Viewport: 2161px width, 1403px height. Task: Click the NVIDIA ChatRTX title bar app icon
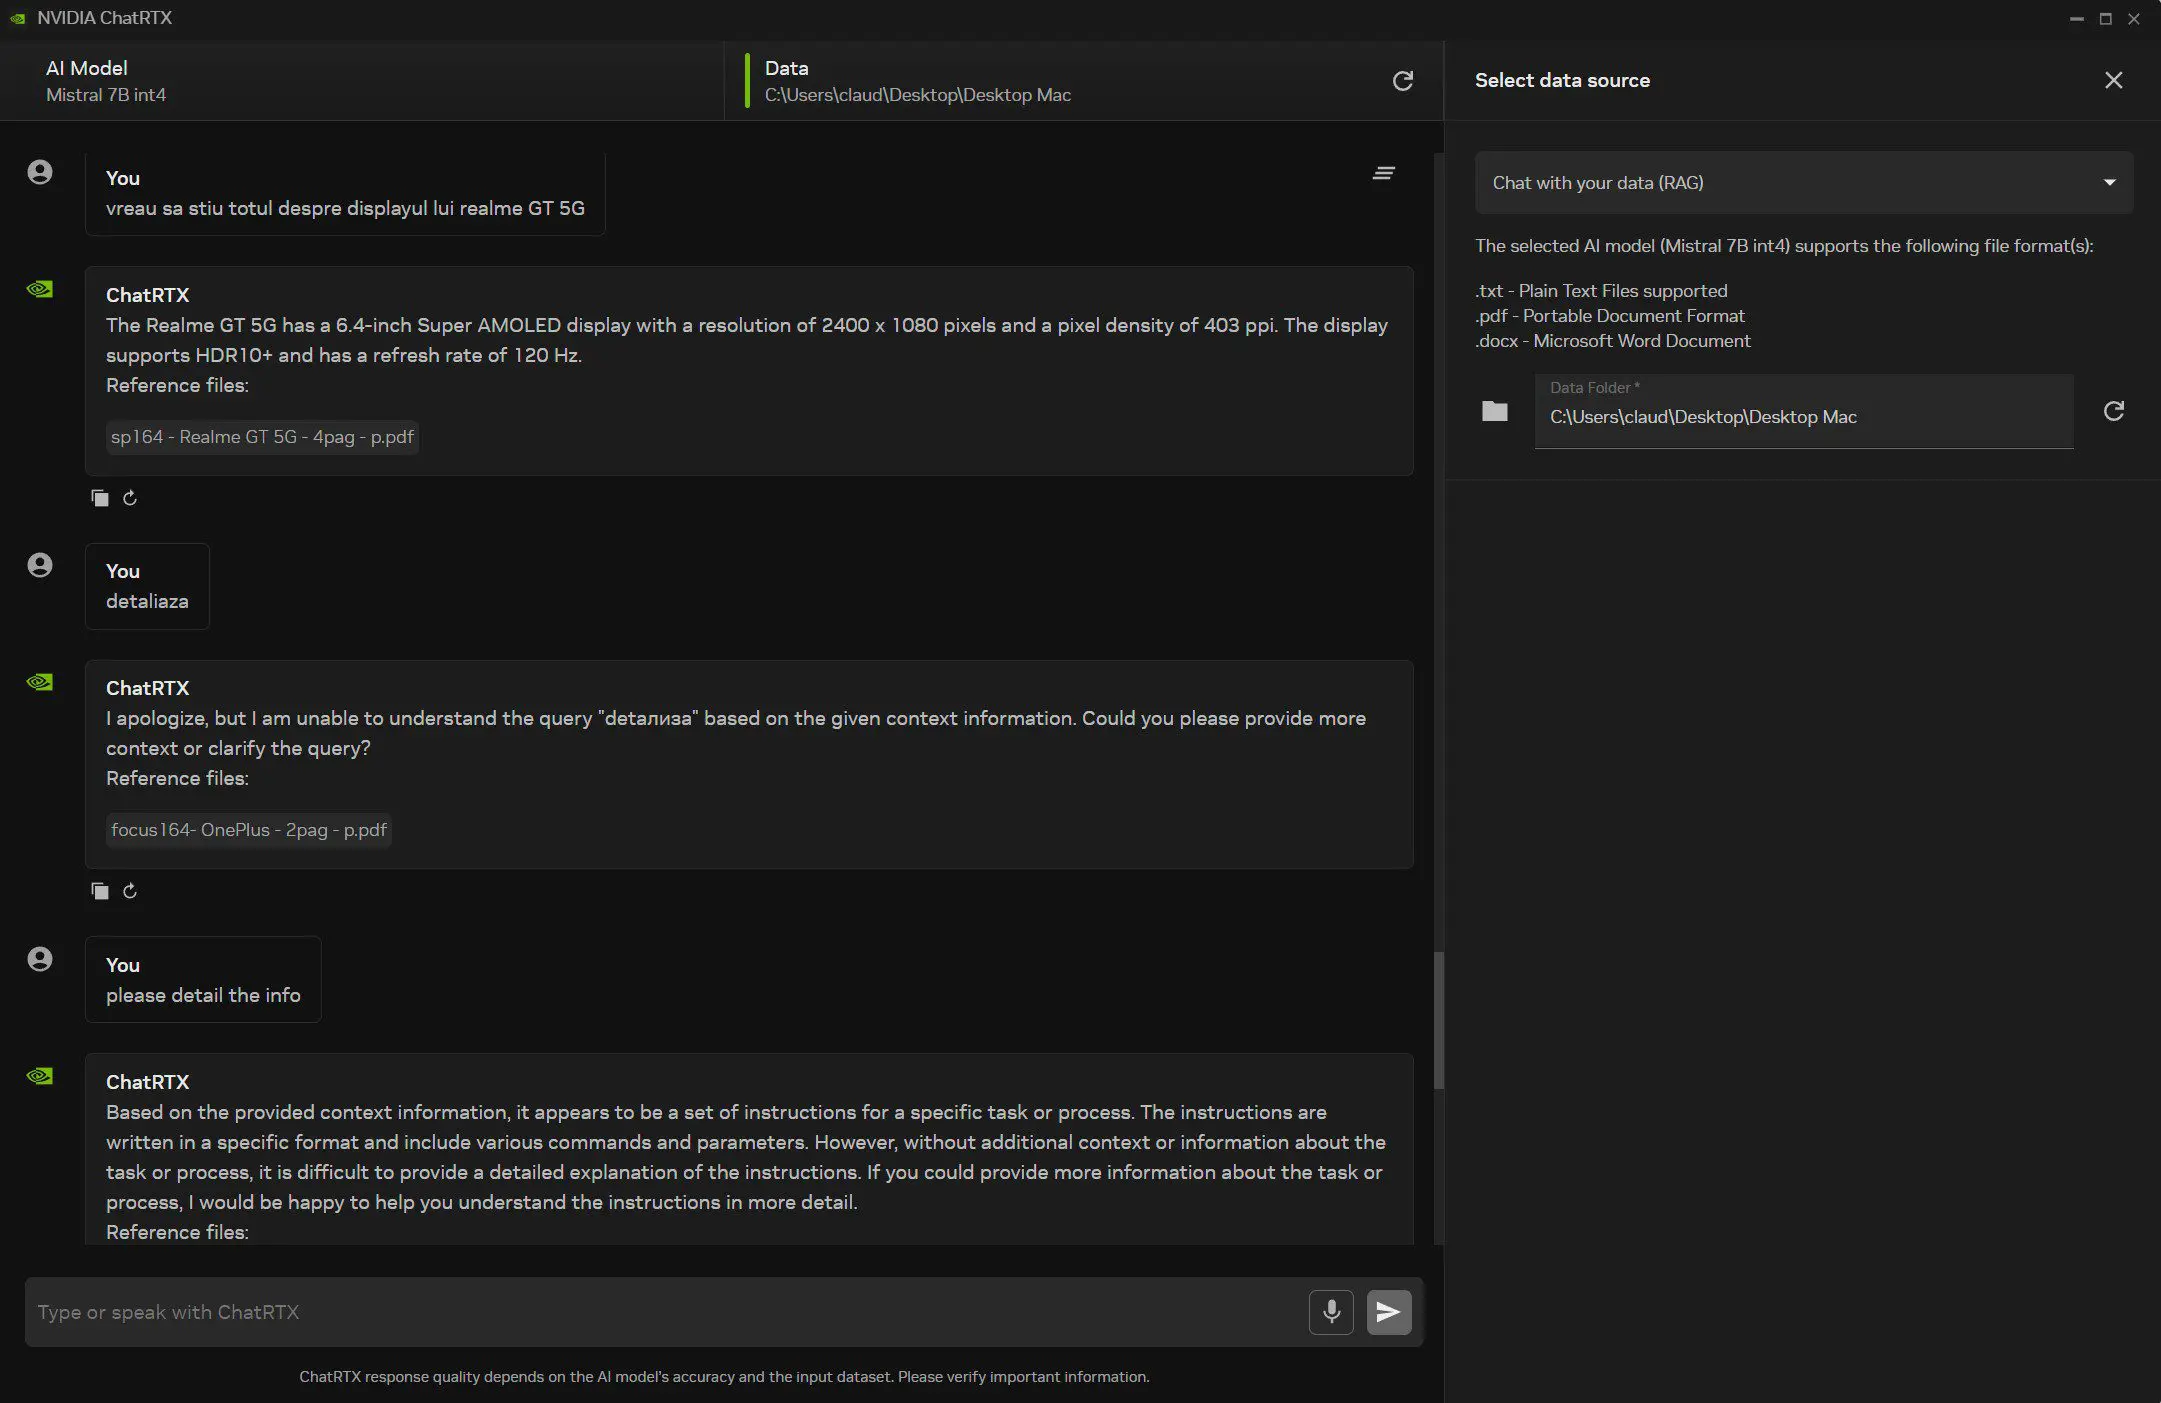point(18,18)
